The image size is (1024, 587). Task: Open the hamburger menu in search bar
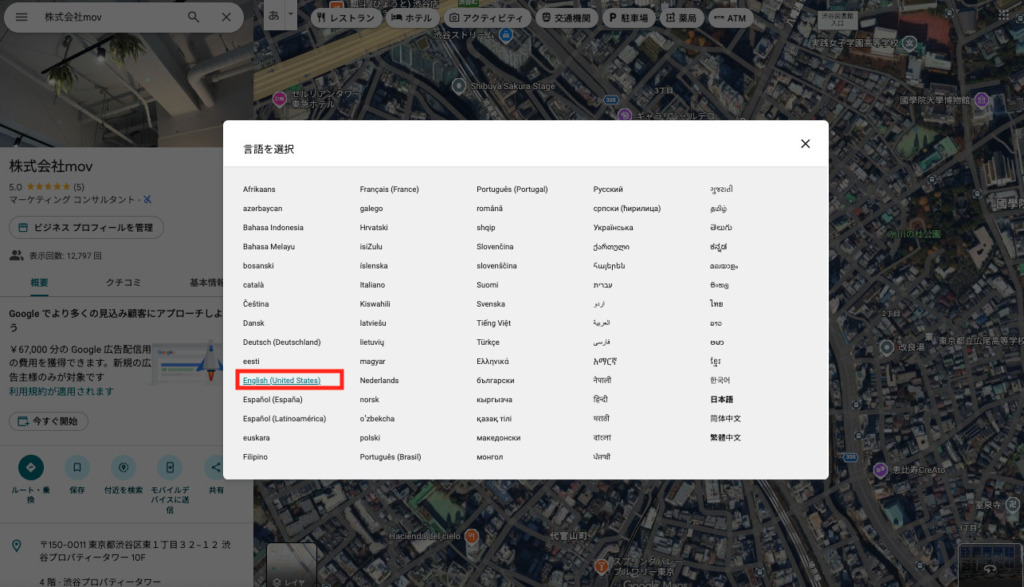(x=22, y=17)
